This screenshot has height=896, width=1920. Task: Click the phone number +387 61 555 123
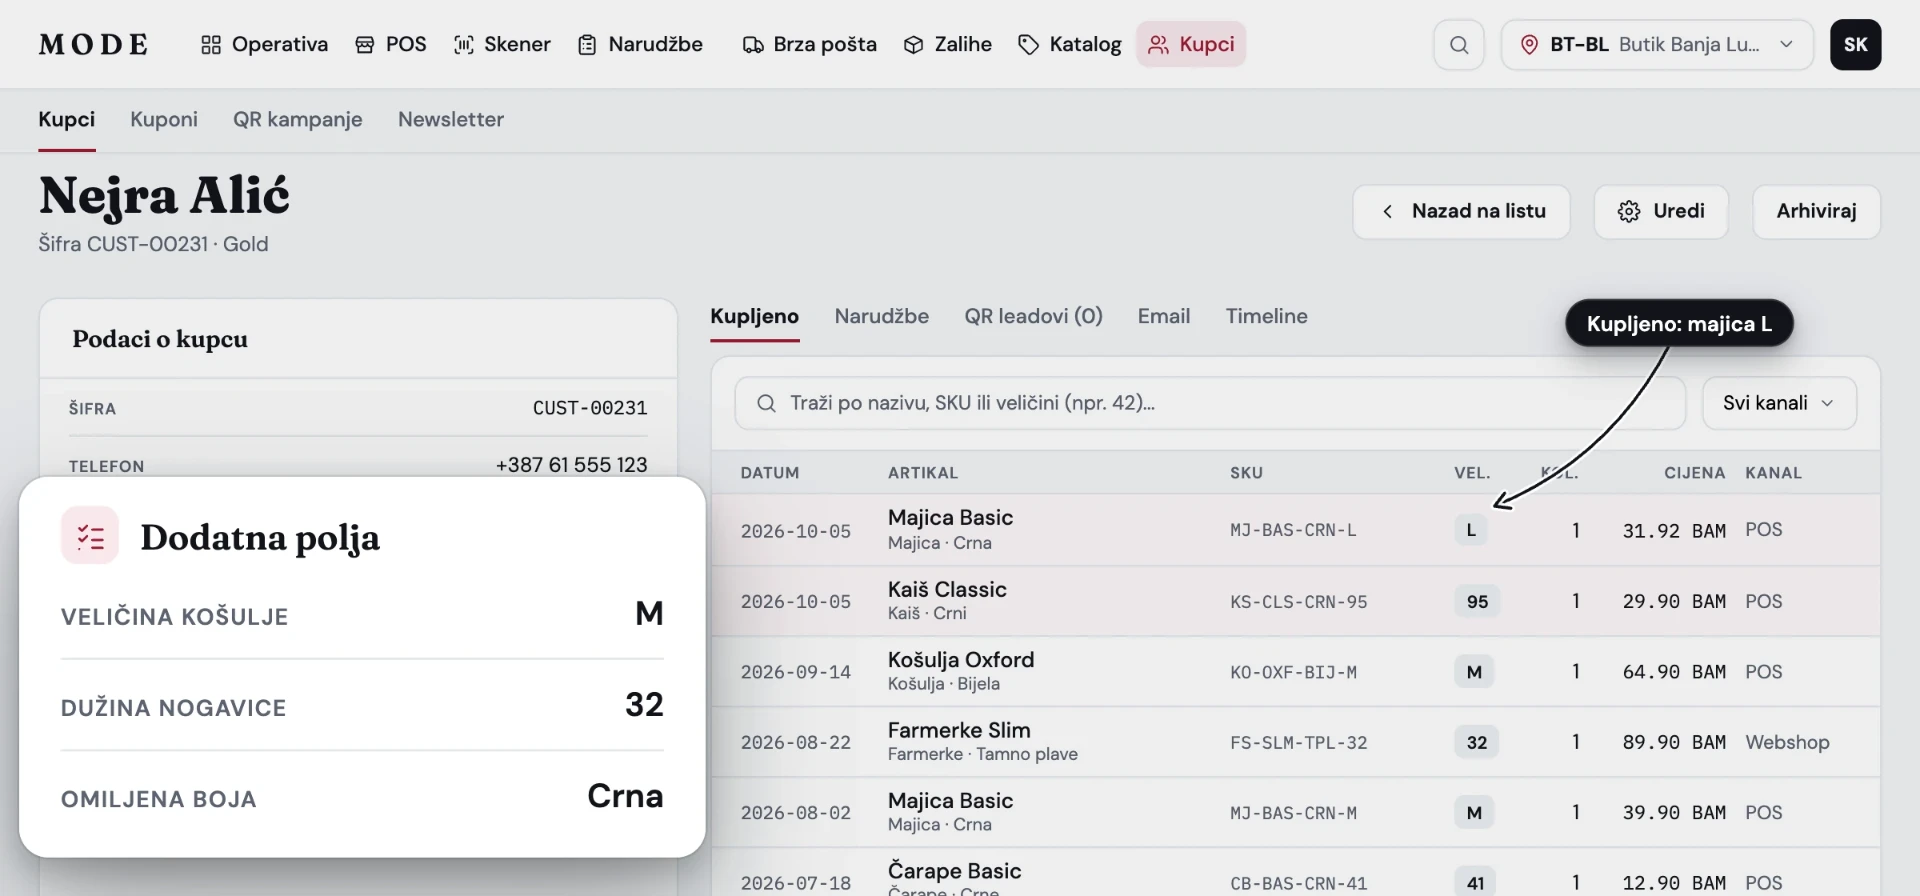(571, 465)
